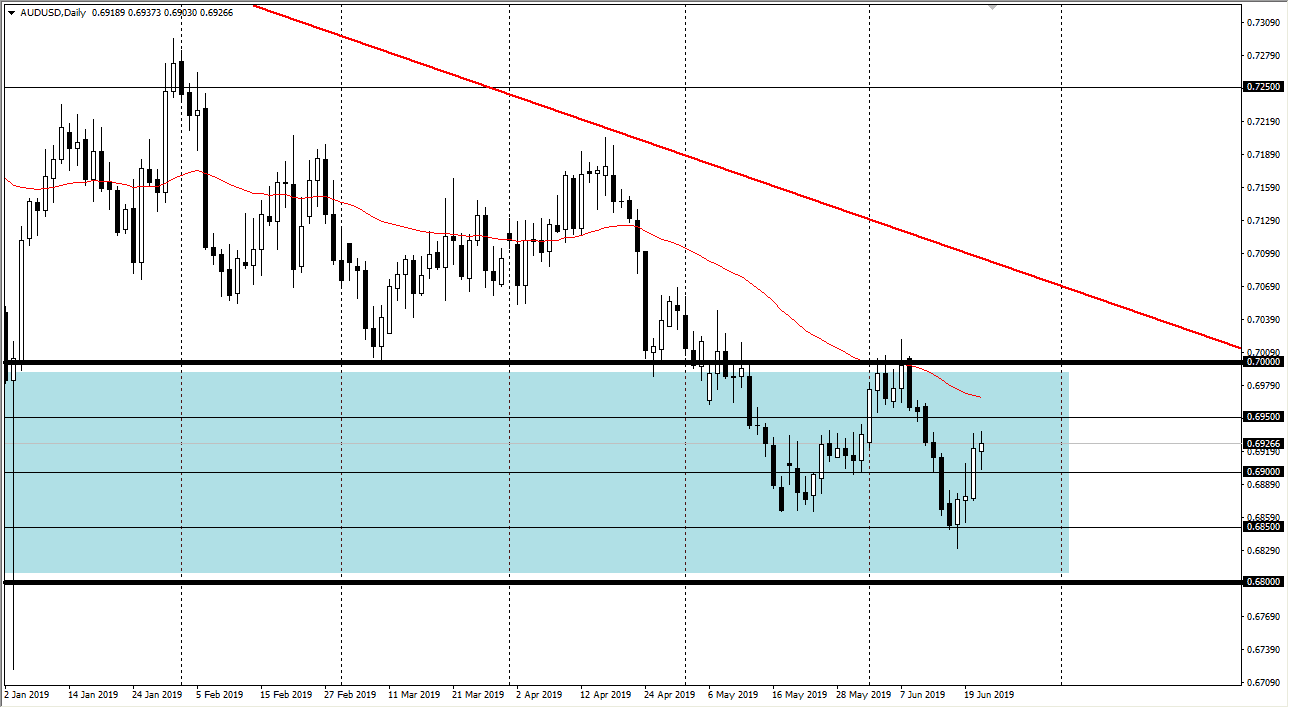Viewport: 1289px width, 708px height.
Task: Click the 6 May 2019 date label
Action: [x=733, y=694]
